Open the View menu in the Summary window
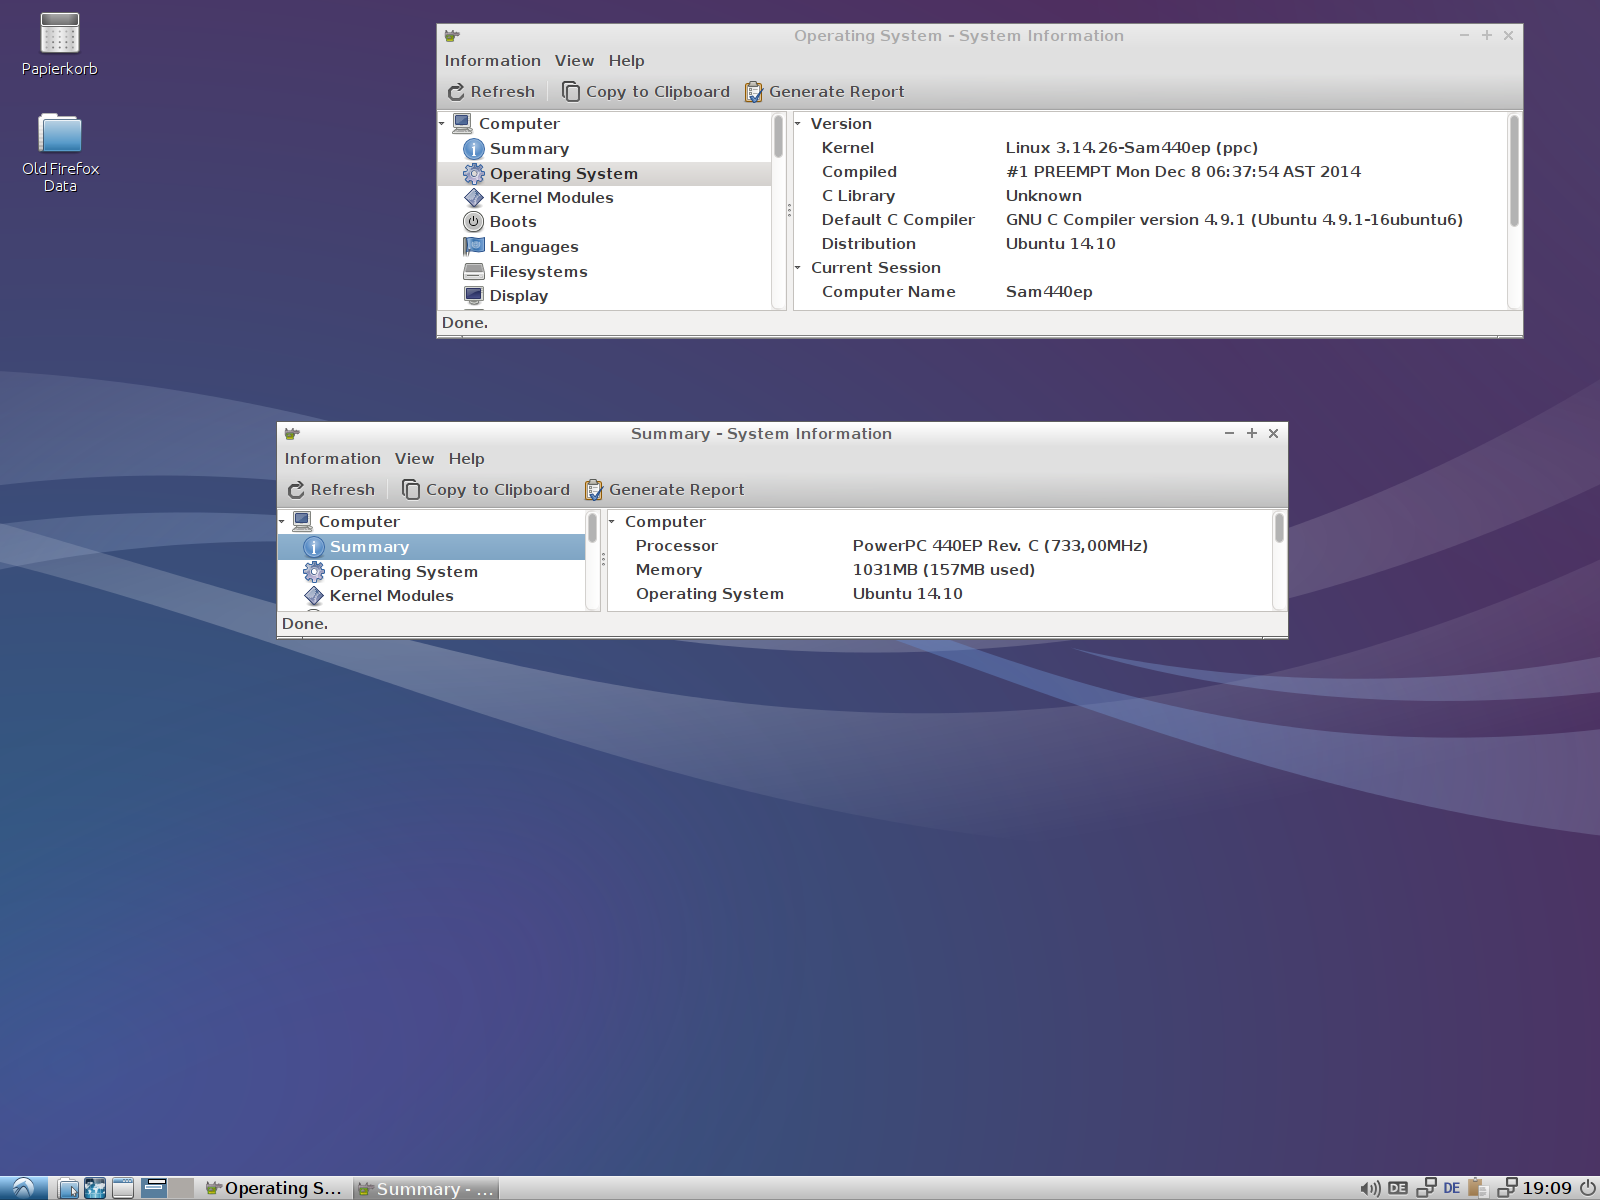 [414, 459]
